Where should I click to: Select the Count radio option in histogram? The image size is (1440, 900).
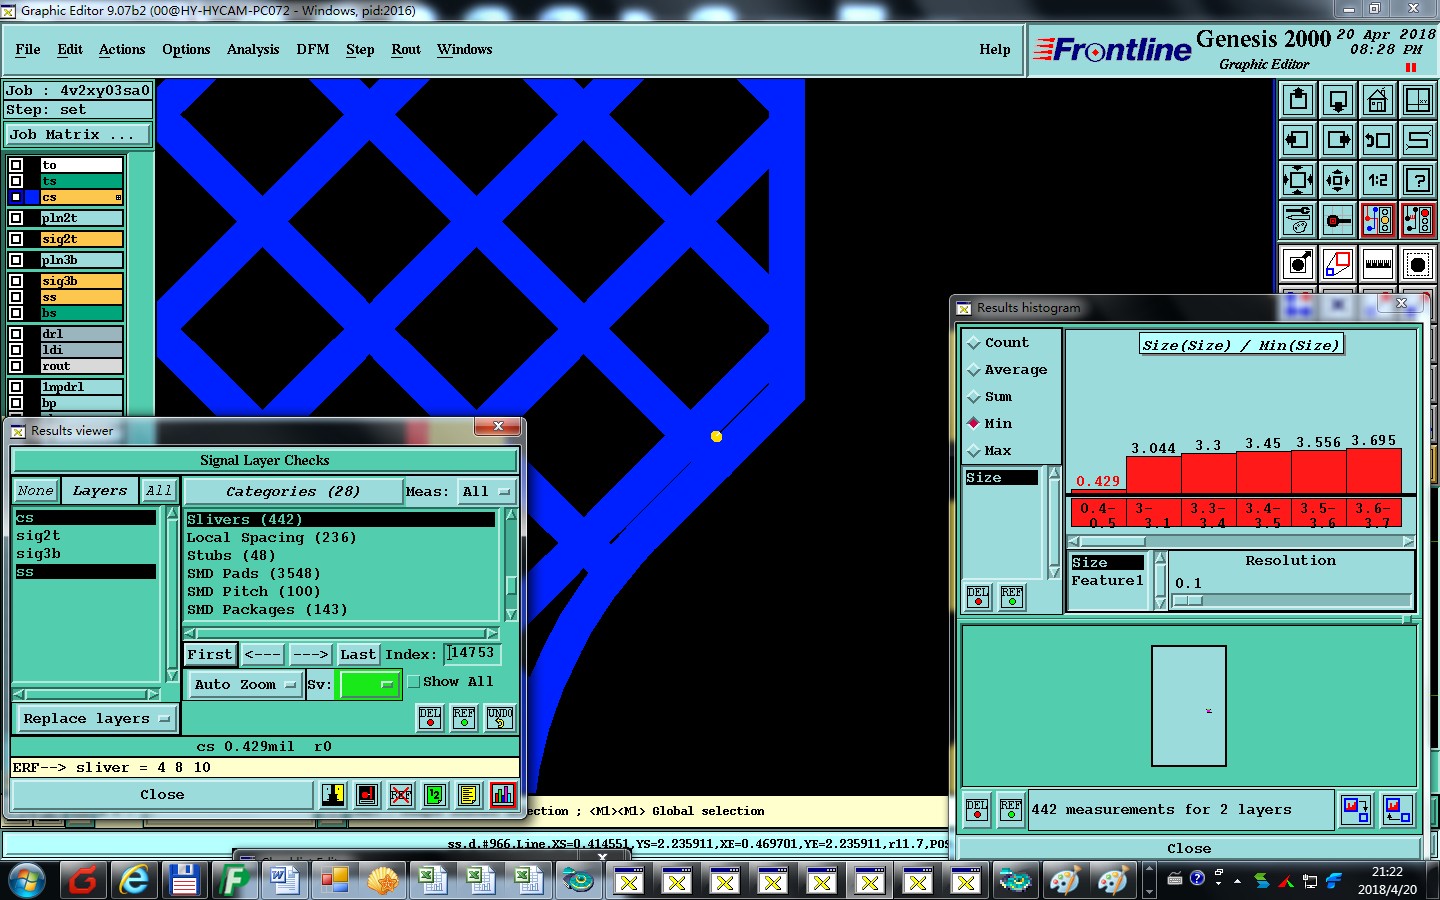(x=974, y=343)
